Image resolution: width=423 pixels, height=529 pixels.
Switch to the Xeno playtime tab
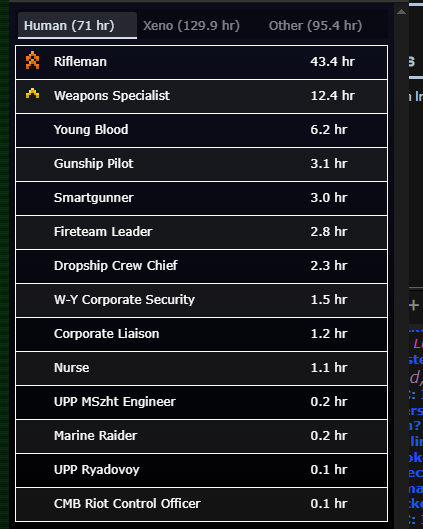click(x=191, y=26)
